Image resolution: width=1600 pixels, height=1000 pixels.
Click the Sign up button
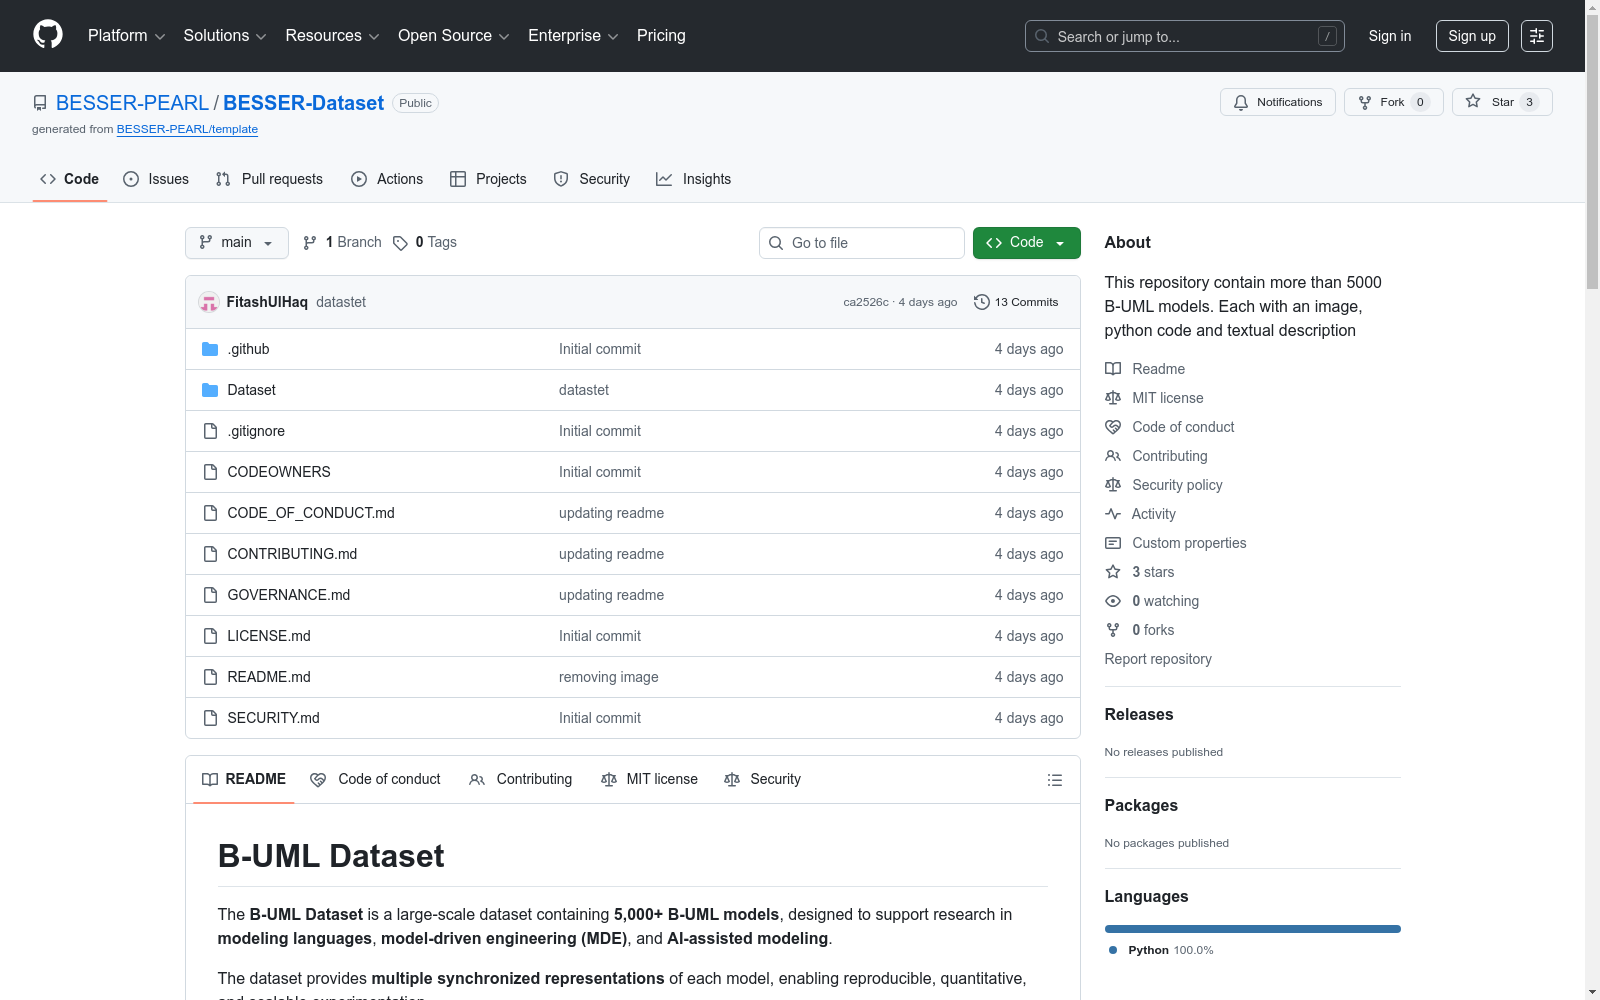(x=1472, y=36)
